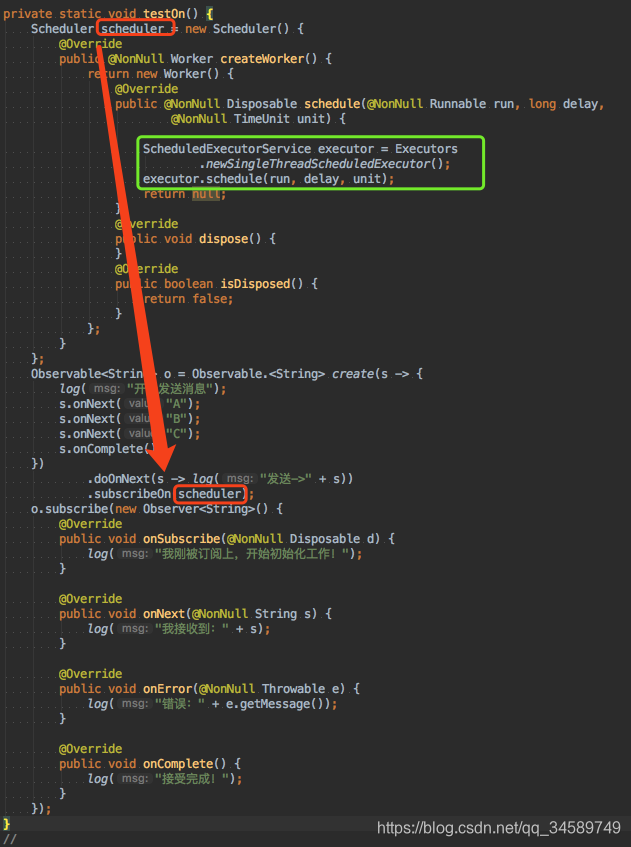Select the 'Disposable d' parameter
This screenshot has width=631, height=847.
[x=332, y=539]
